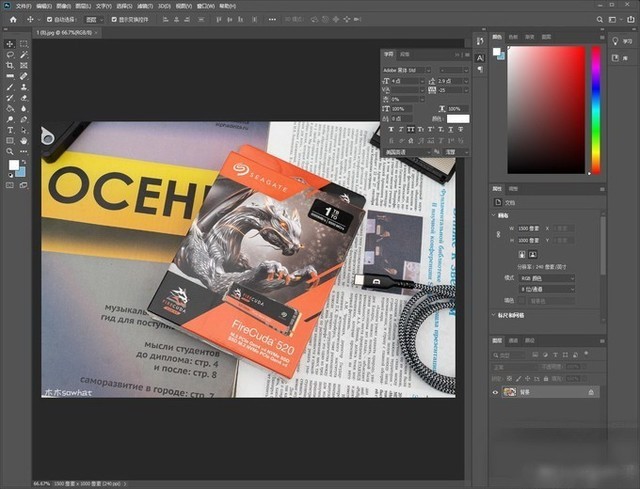Open the Help menu

coord(227,6)
